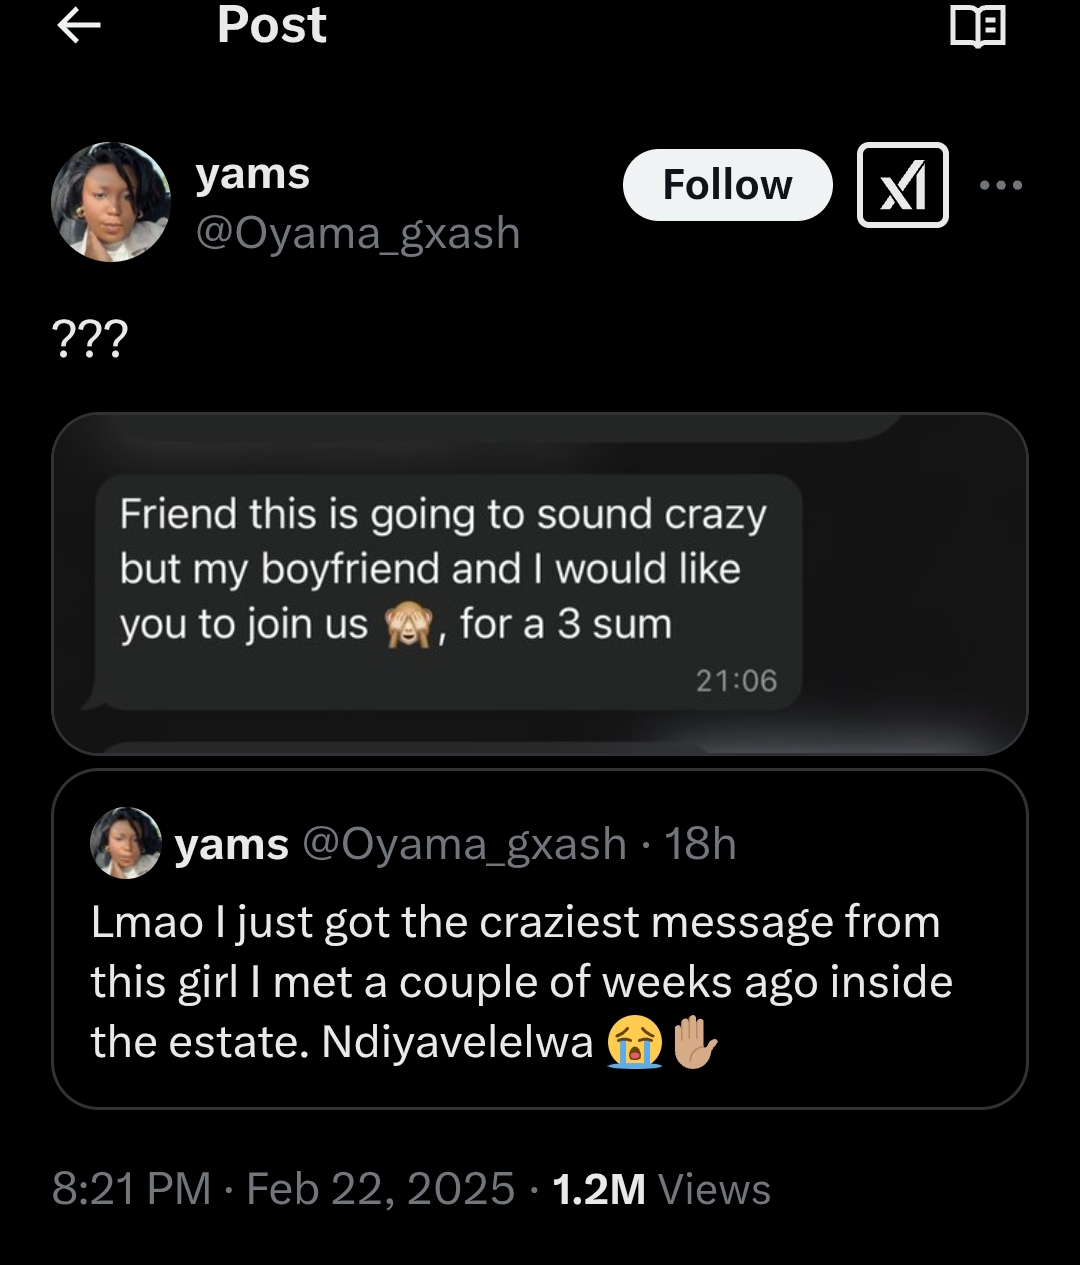Tap the 8:21 PM post time
1080x1265 pixels.
click(x=131, y=1190)
